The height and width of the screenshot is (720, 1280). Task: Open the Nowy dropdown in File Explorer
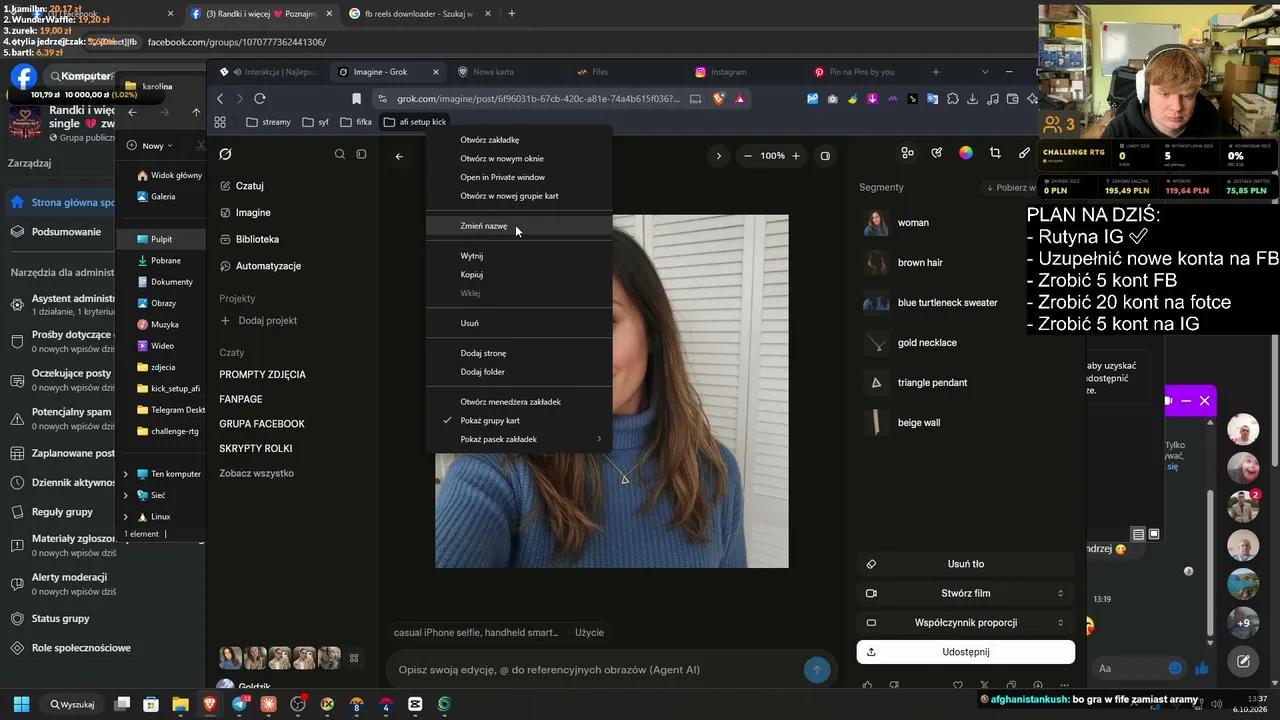150,146
